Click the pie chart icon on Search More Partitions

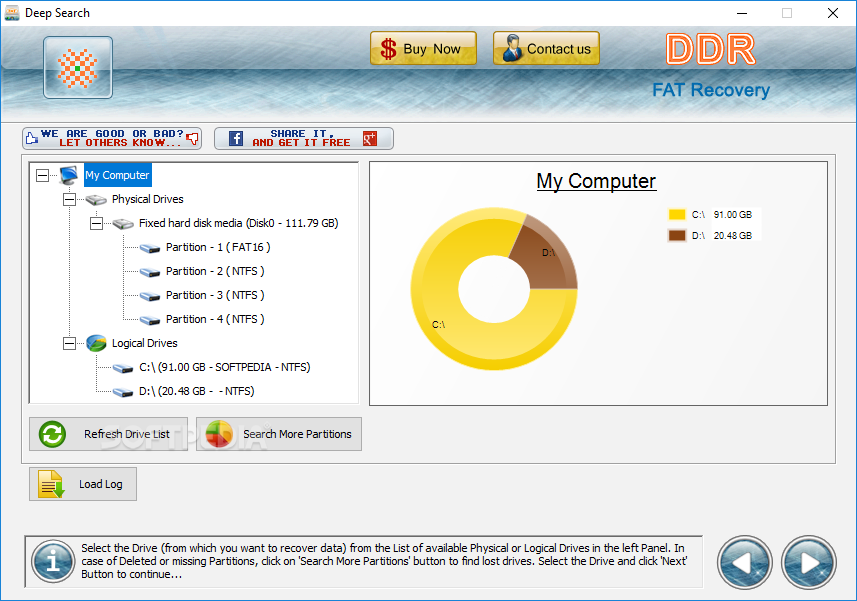coord(220,434)
